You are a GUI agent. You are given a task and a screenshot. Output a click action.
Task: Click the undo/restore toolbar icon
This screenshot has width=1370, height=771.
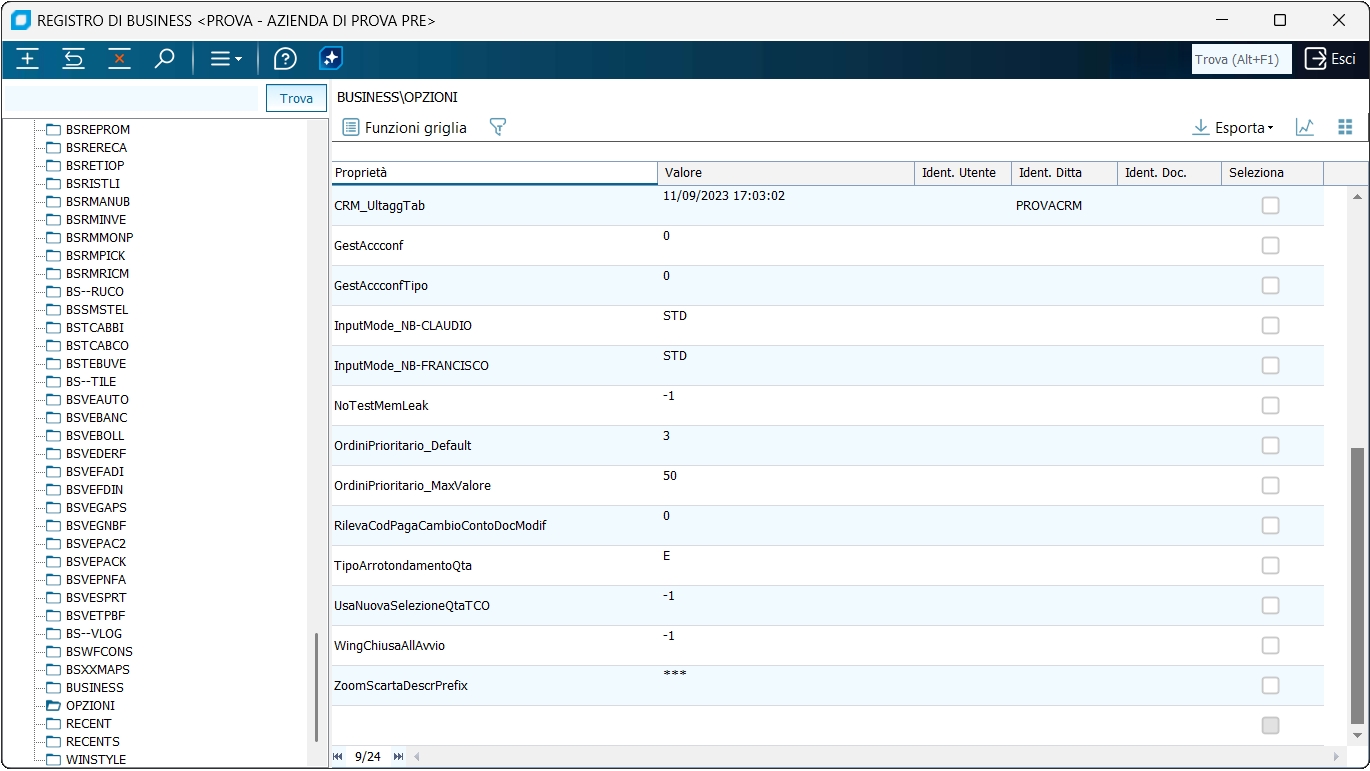[74, 59]
